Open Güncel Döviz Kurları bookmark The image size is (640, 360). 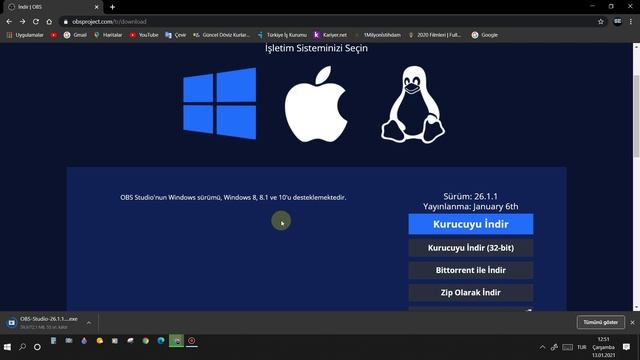click(x=222, y=35)
